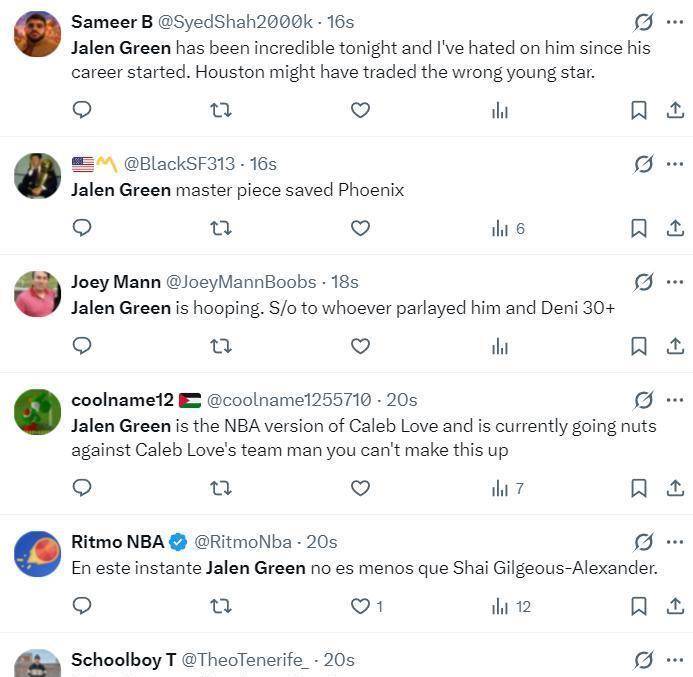This screenshot has height=677, width=693.
Task: Reply to coolname12's tweet
Action: click(82, 488)
